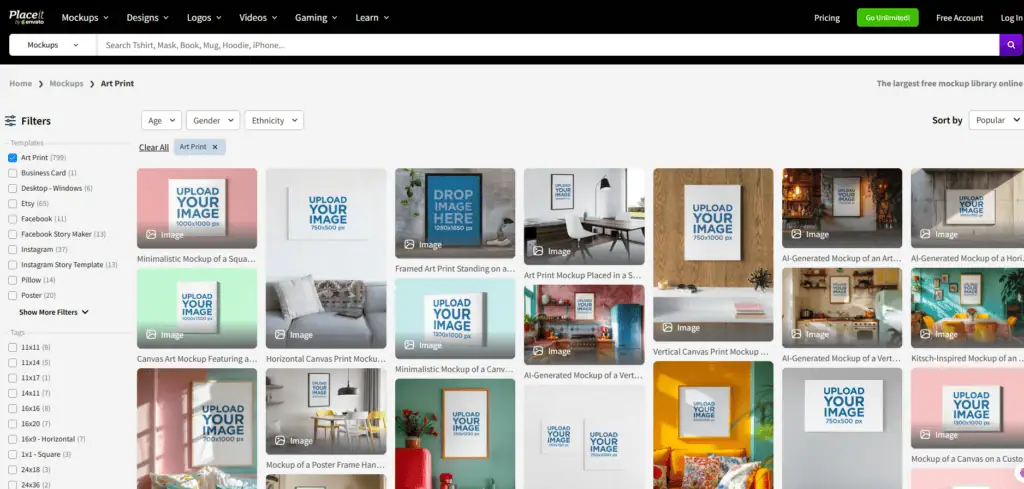Open the Sort by Popular dropdown
Image resolution: width=1024 pixels, height=489 pixels.
(996, 120)
